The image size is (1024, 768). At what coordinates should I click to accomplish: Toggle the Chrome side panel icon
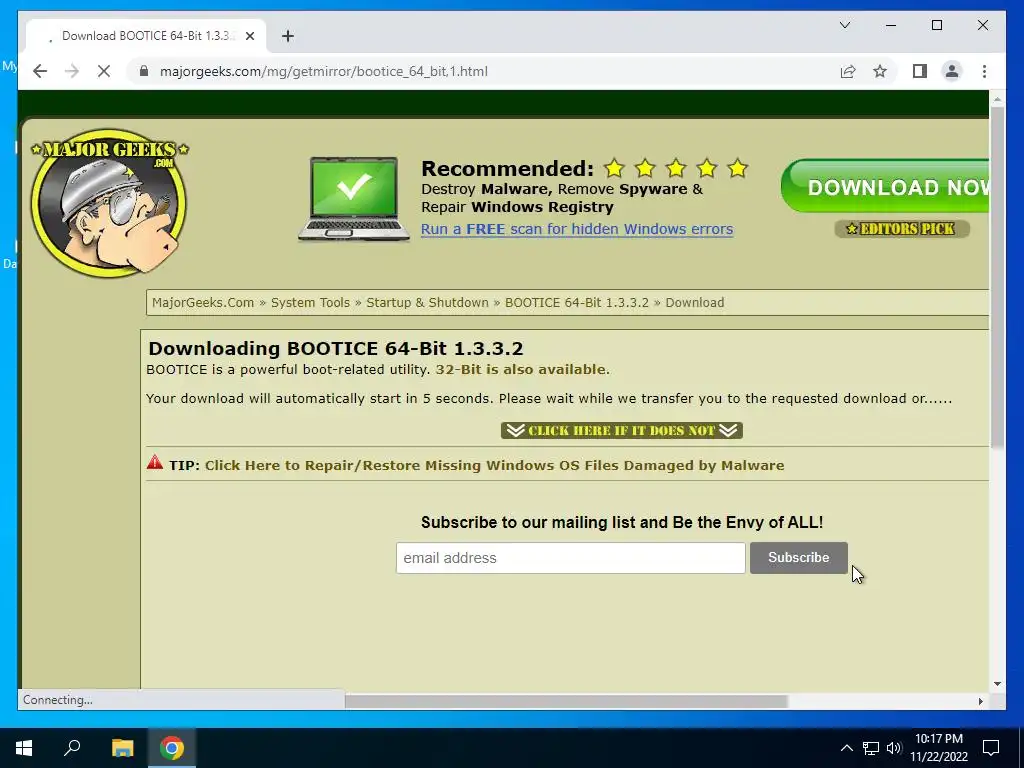point(920,71)
